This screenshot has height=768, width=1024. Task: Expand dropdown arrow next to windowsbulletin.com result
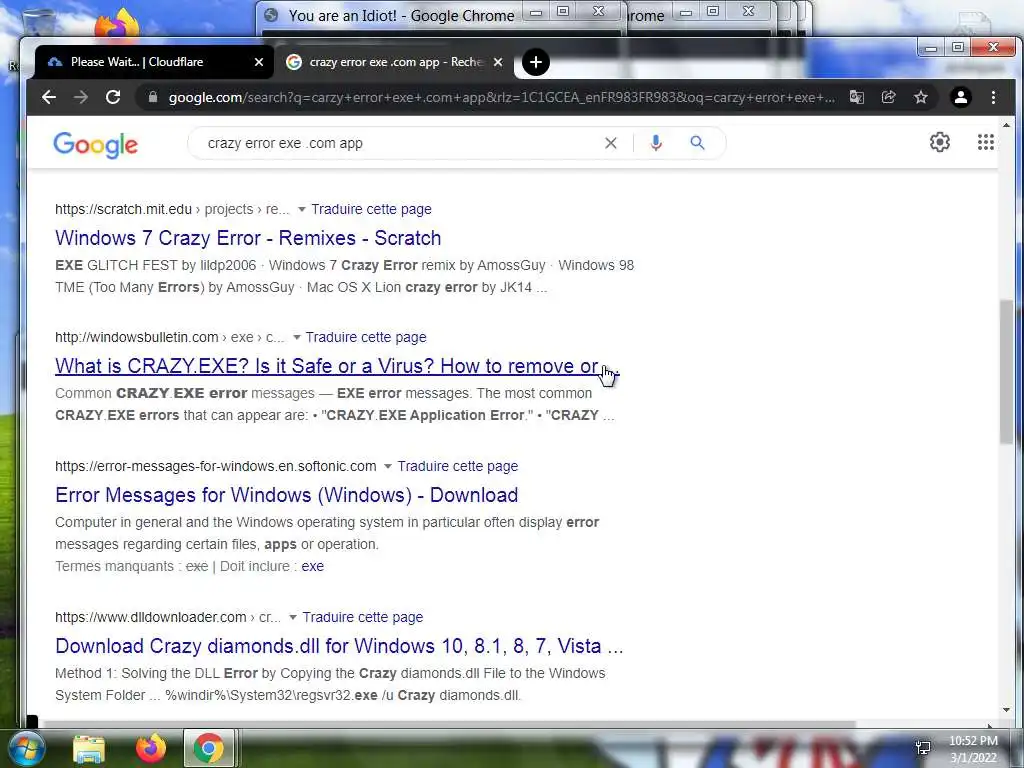(x=296, y=338)
